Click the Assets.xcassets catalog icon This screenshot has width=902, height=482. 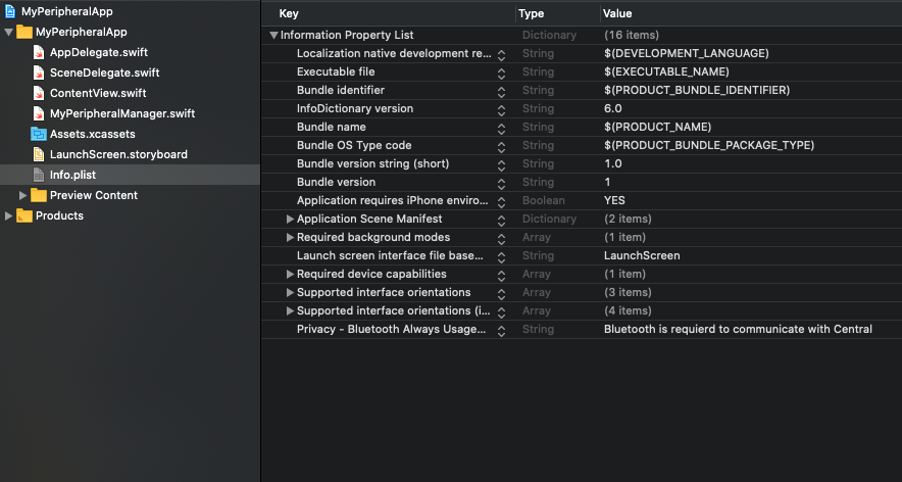[39, 134]
